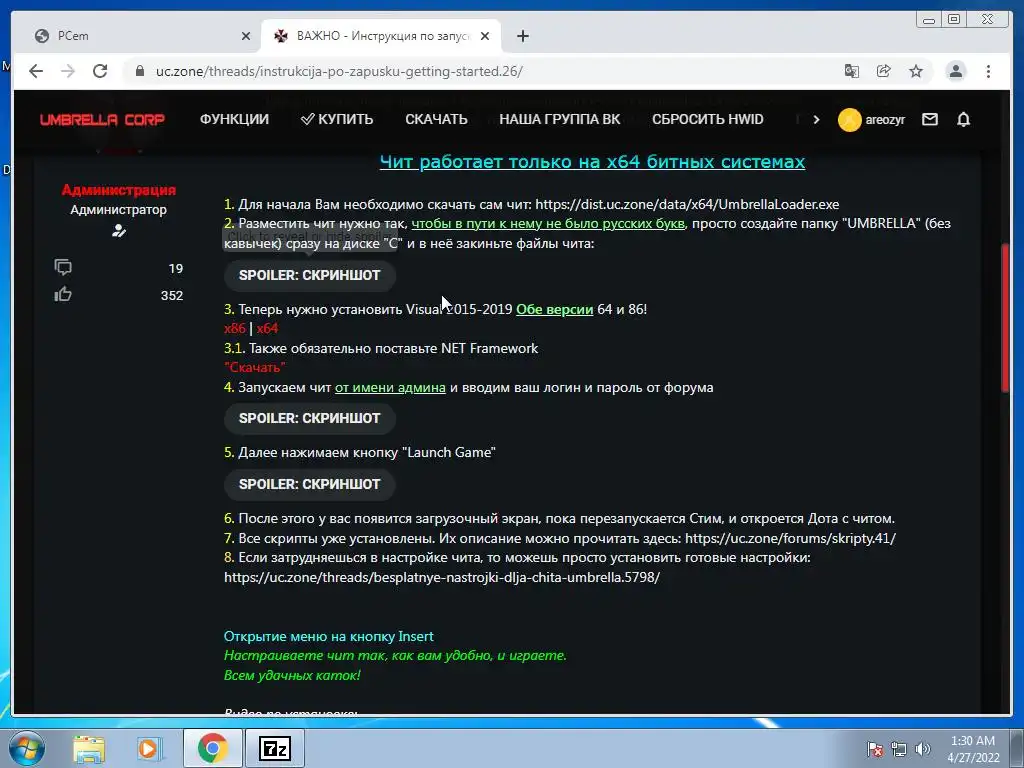Expand SPOILER: СКРИНШОТ under step 5
Image resolution: width=1024 pixels, height=768 pixels.
click(x=310, y=485)
